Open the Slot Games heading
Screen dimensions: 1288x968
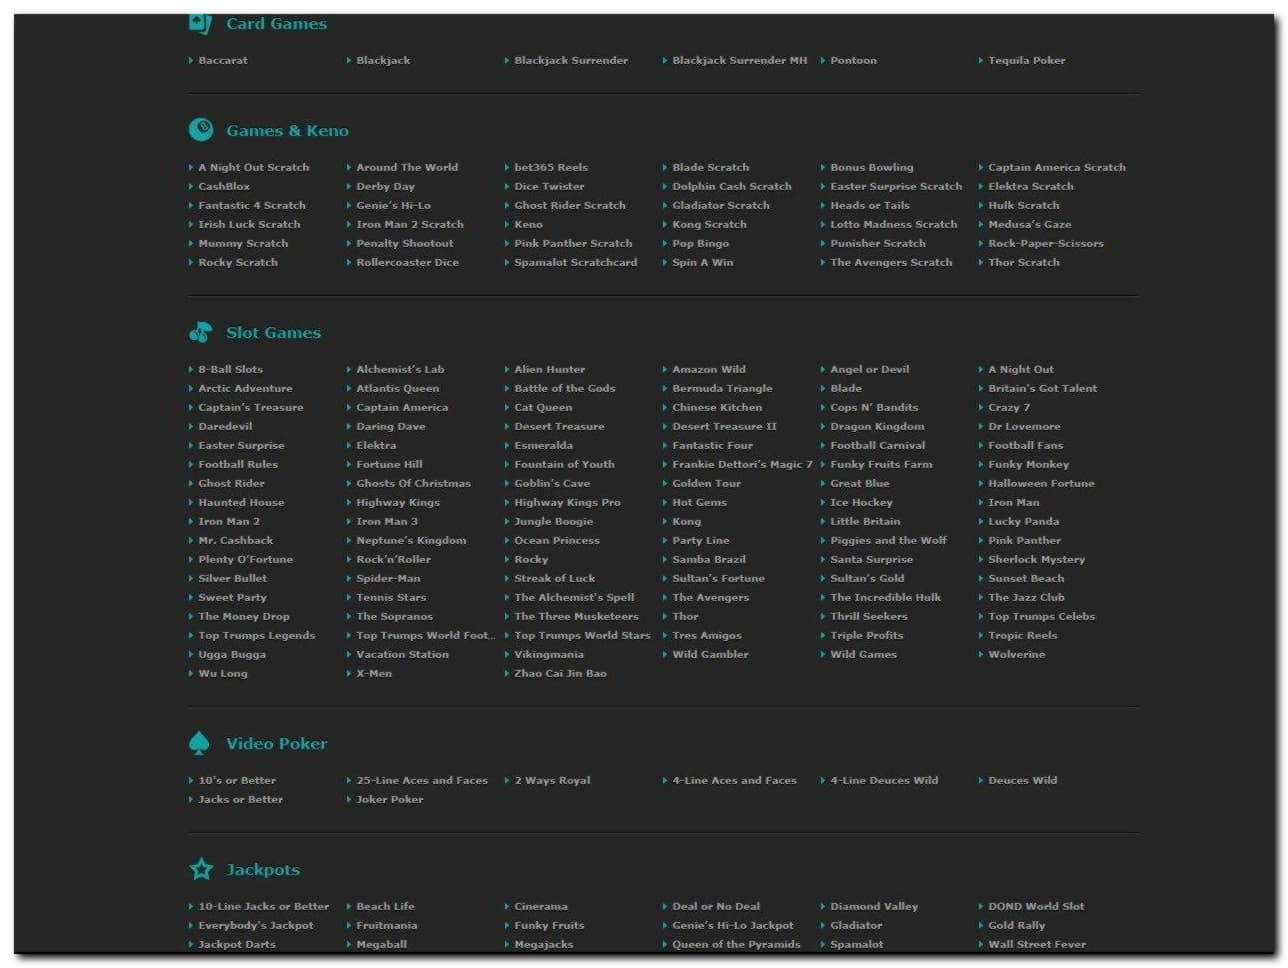pos(274,333)
